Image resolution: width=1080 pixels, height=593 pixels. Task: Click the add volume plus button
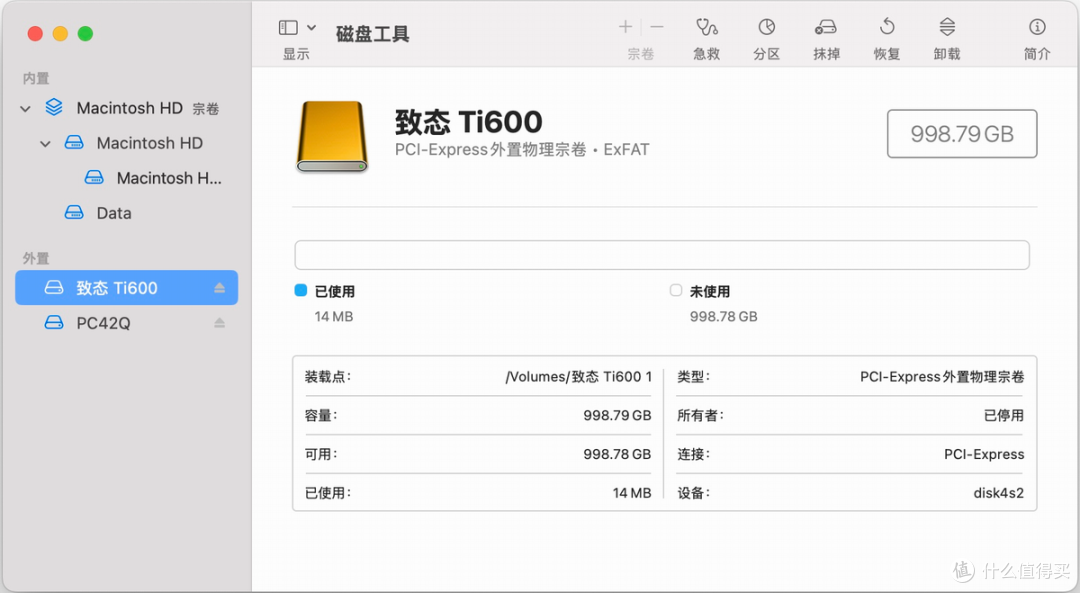625,27
